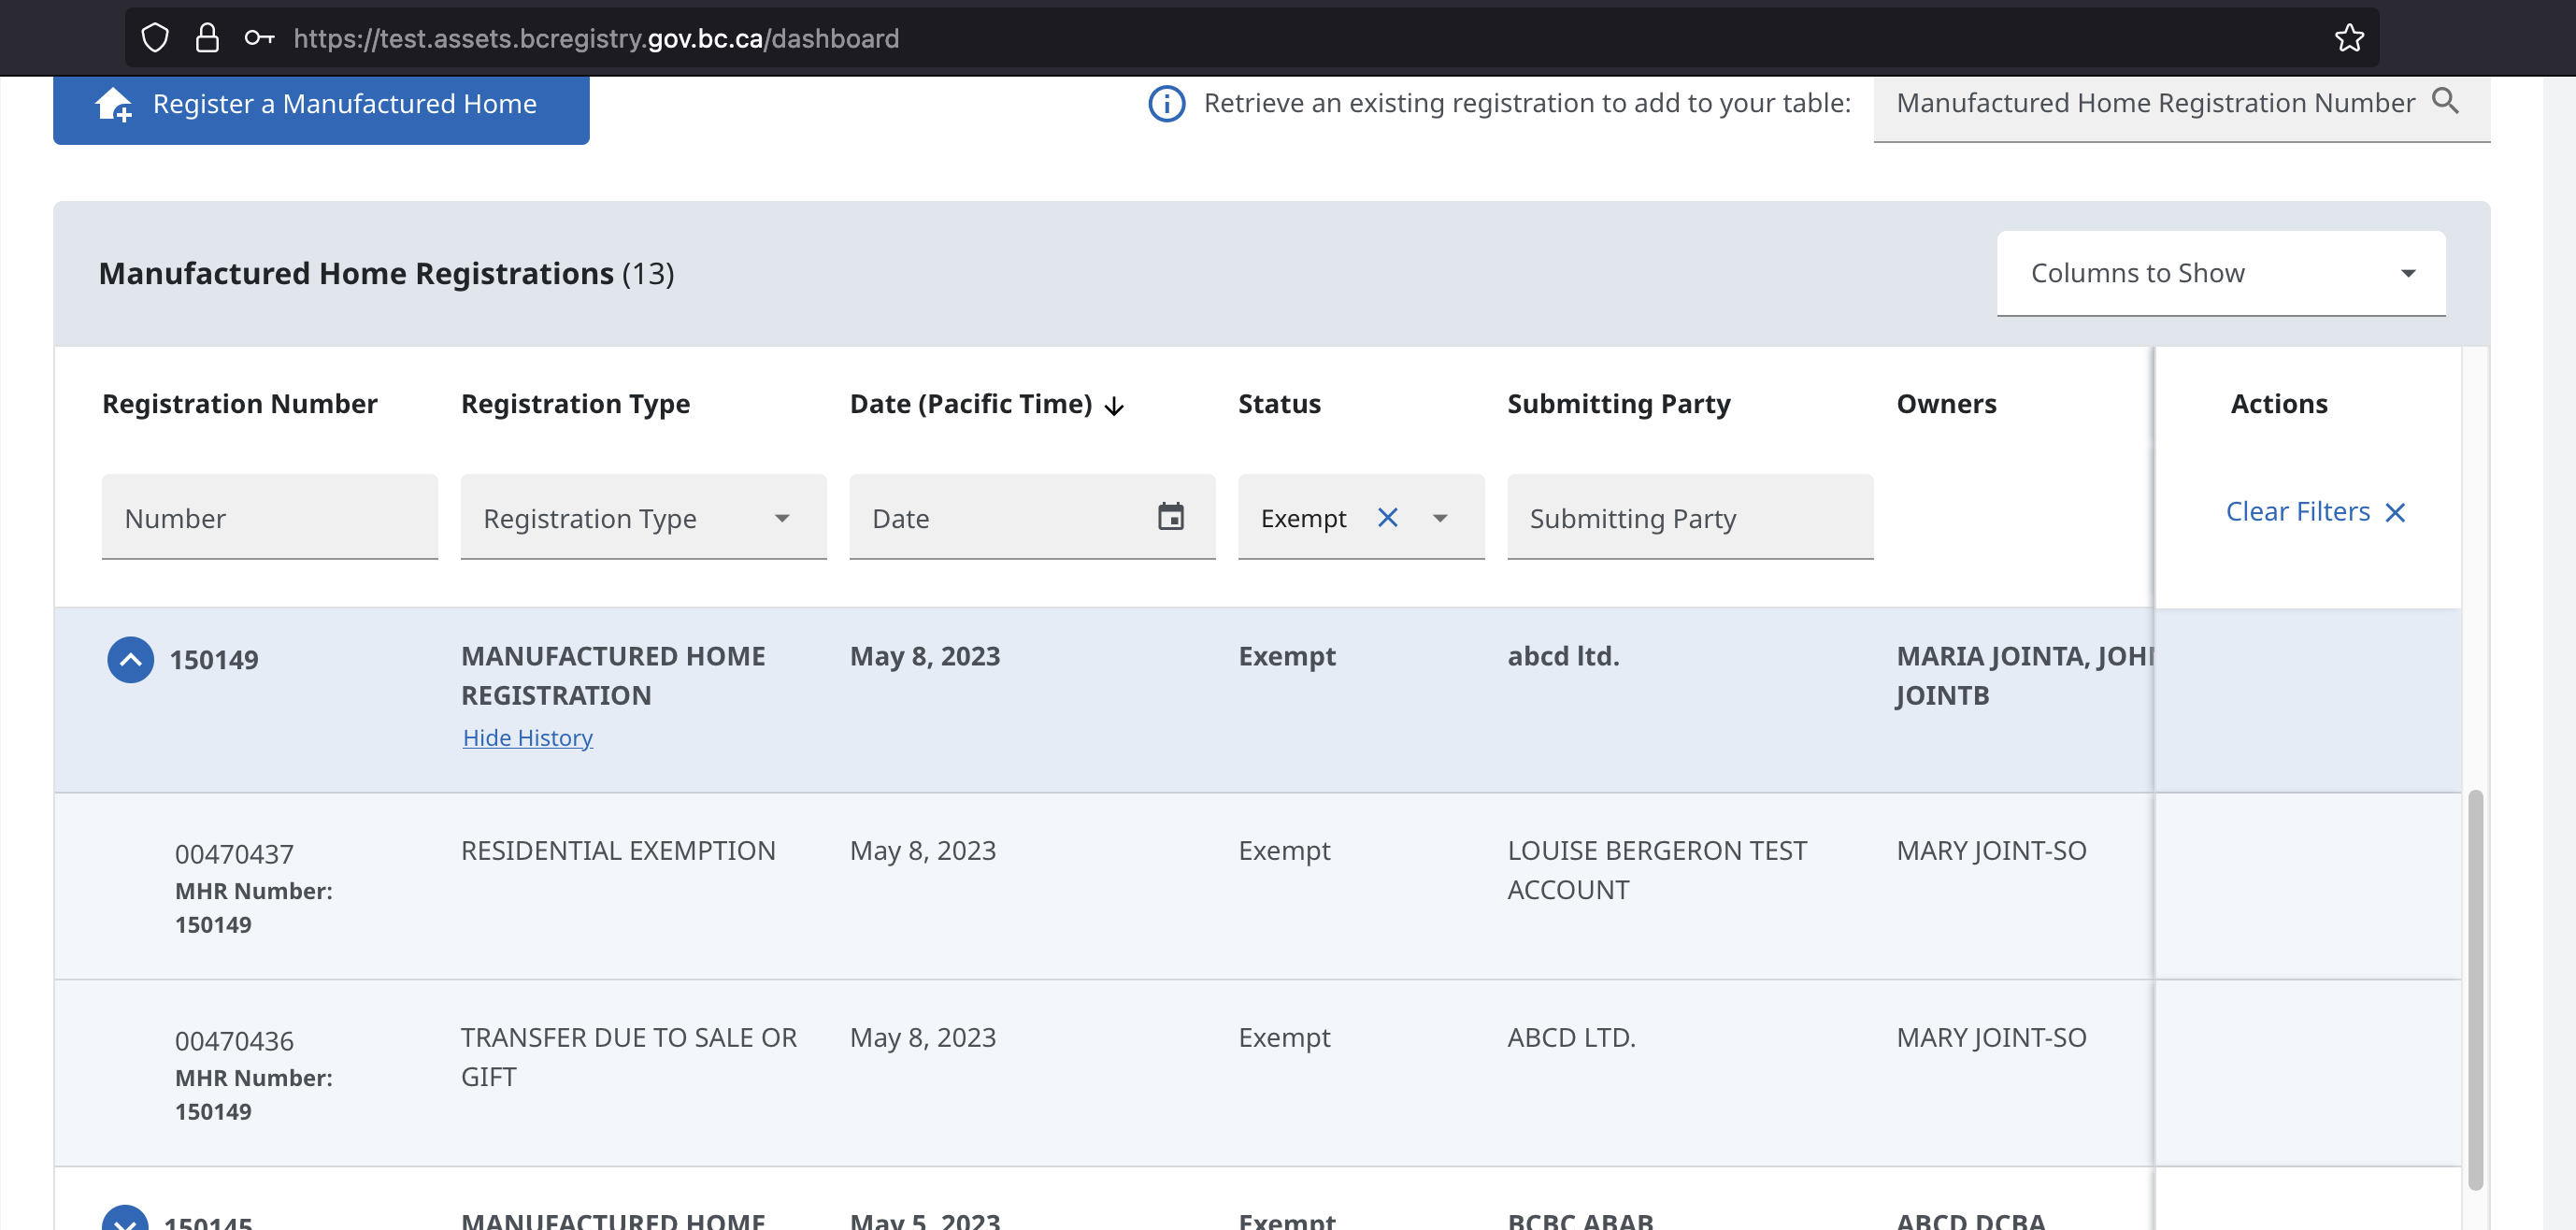The height and width of the screenshot is (1230, 2576).
Task: Focus the Number filter field
Action: 269,517
